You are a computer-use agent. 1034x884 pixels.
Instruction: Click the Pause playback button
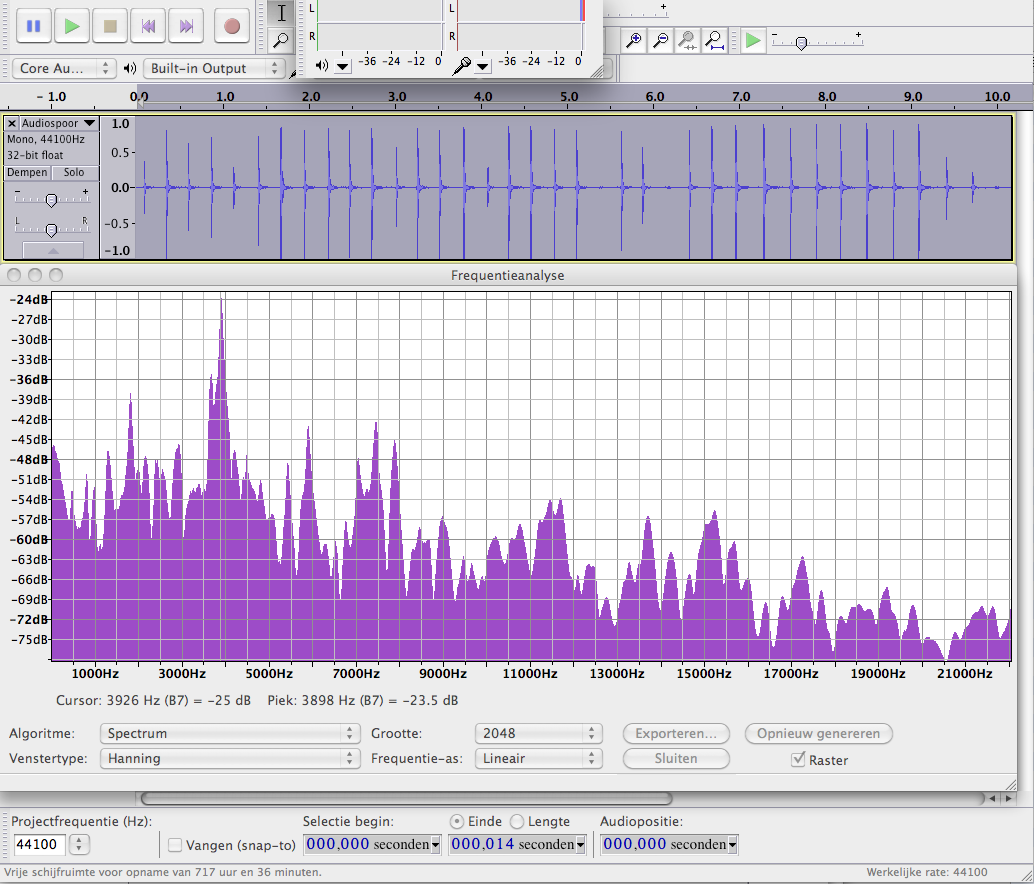point(34,26)
